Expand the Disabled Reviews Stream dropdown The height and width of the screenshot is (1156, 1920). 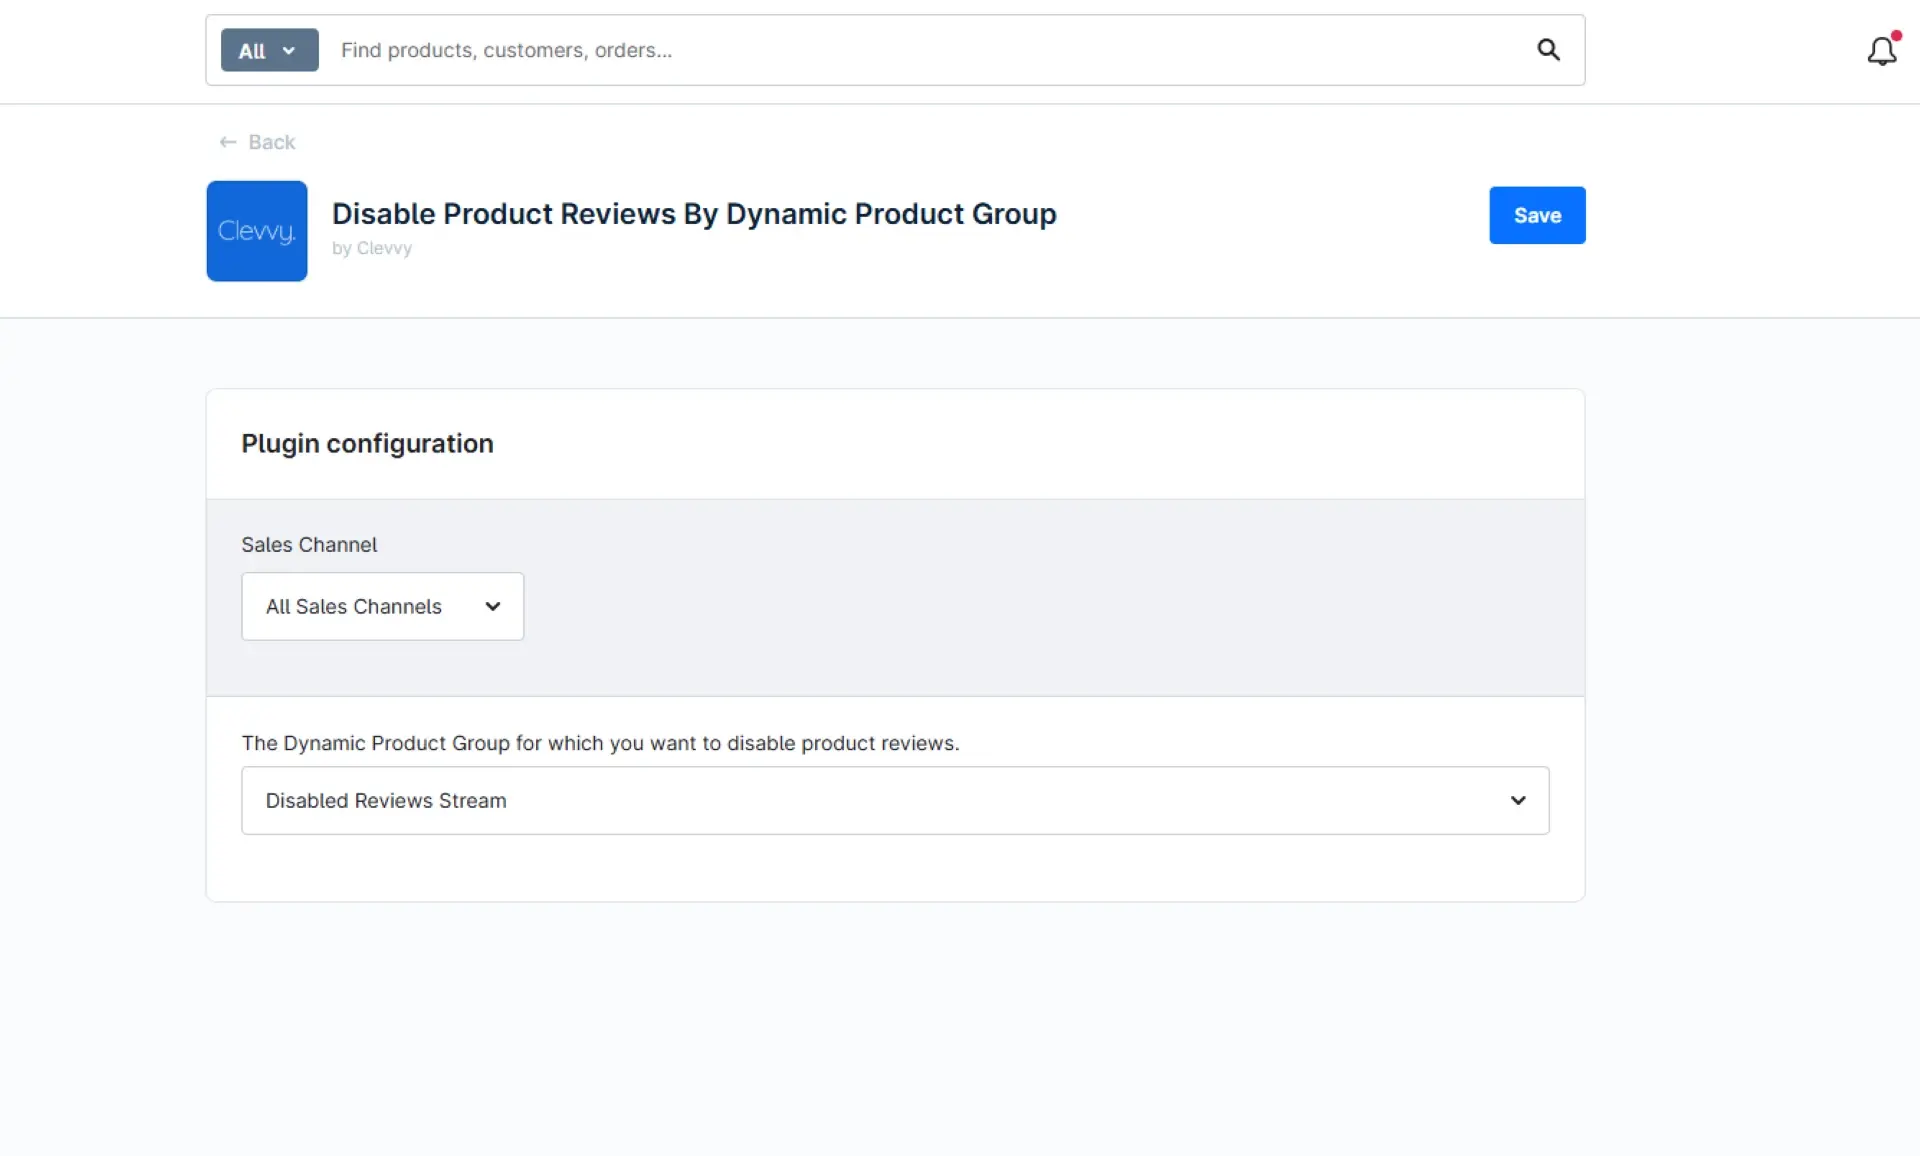(x=895, y=800)
